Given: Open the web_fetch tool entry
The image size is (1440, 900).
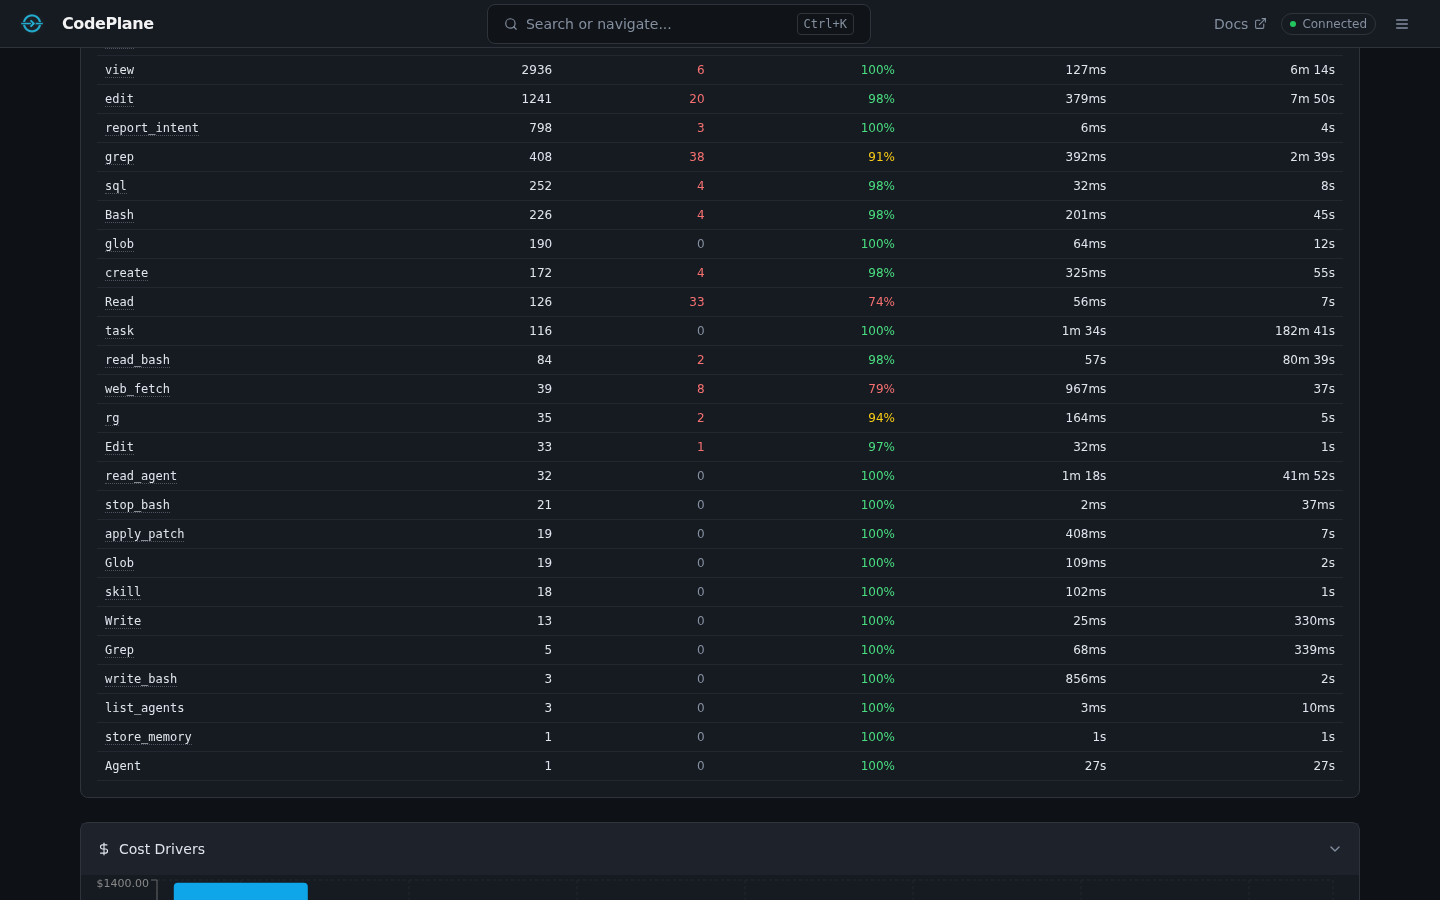Looking at the screenshot, I should (137, 389).
